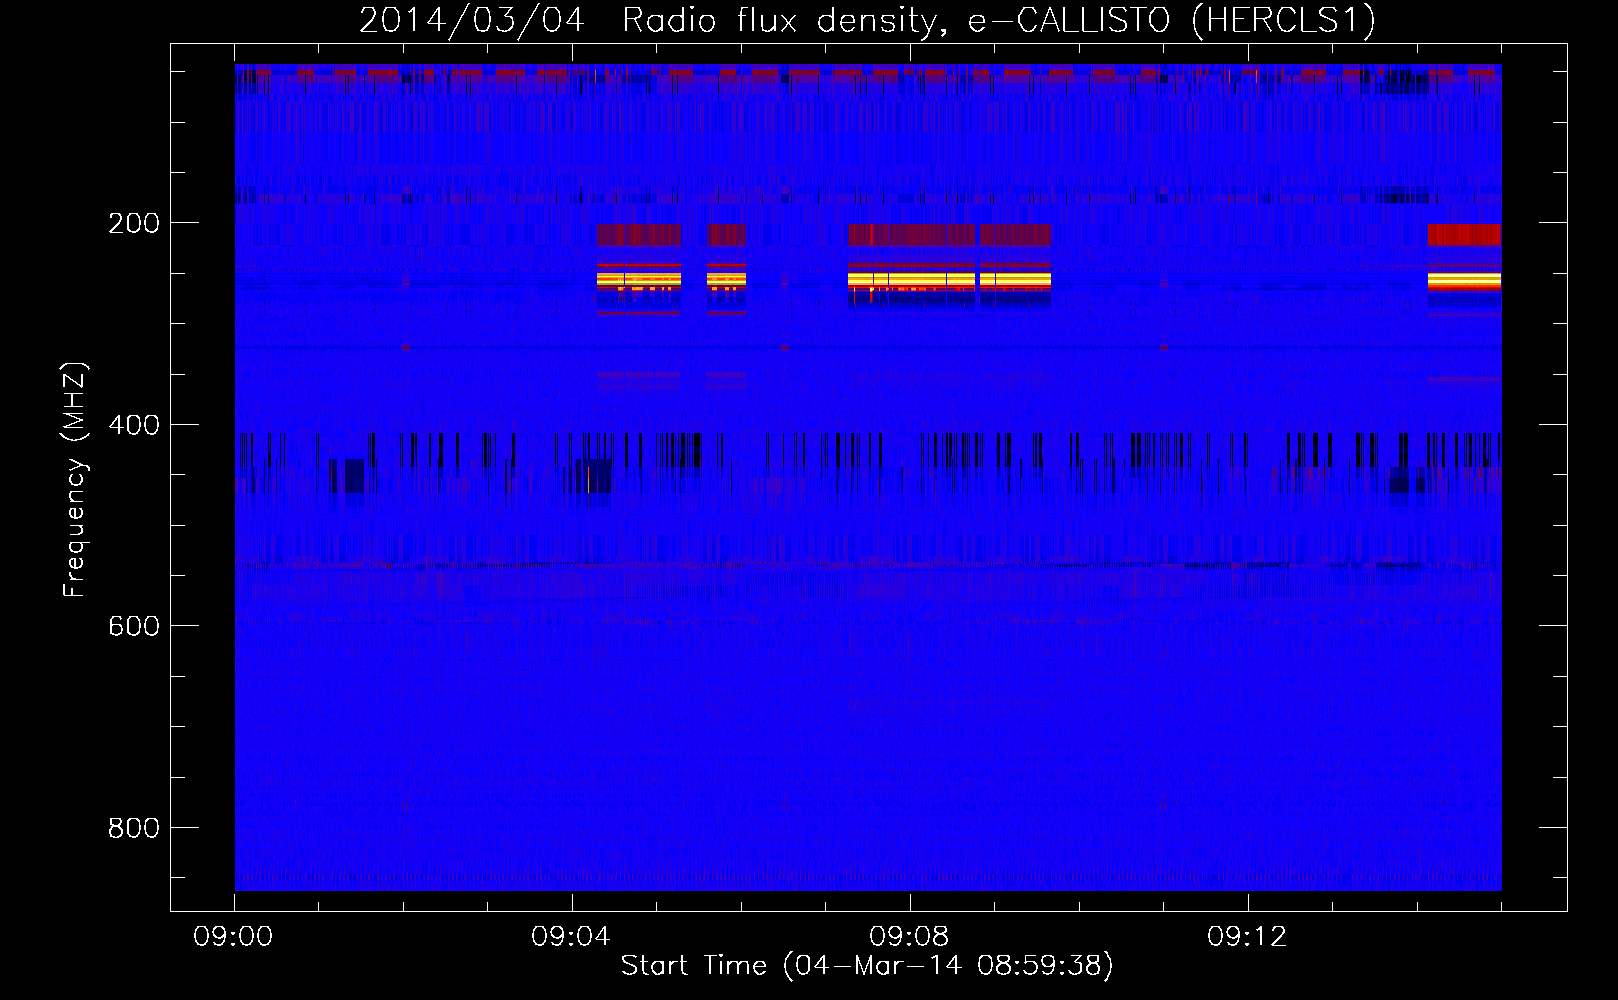The width and height of the screenshot is (1618, 1000).
Task: Click the 600 frequency axis label
Action: tap(134, 626)
